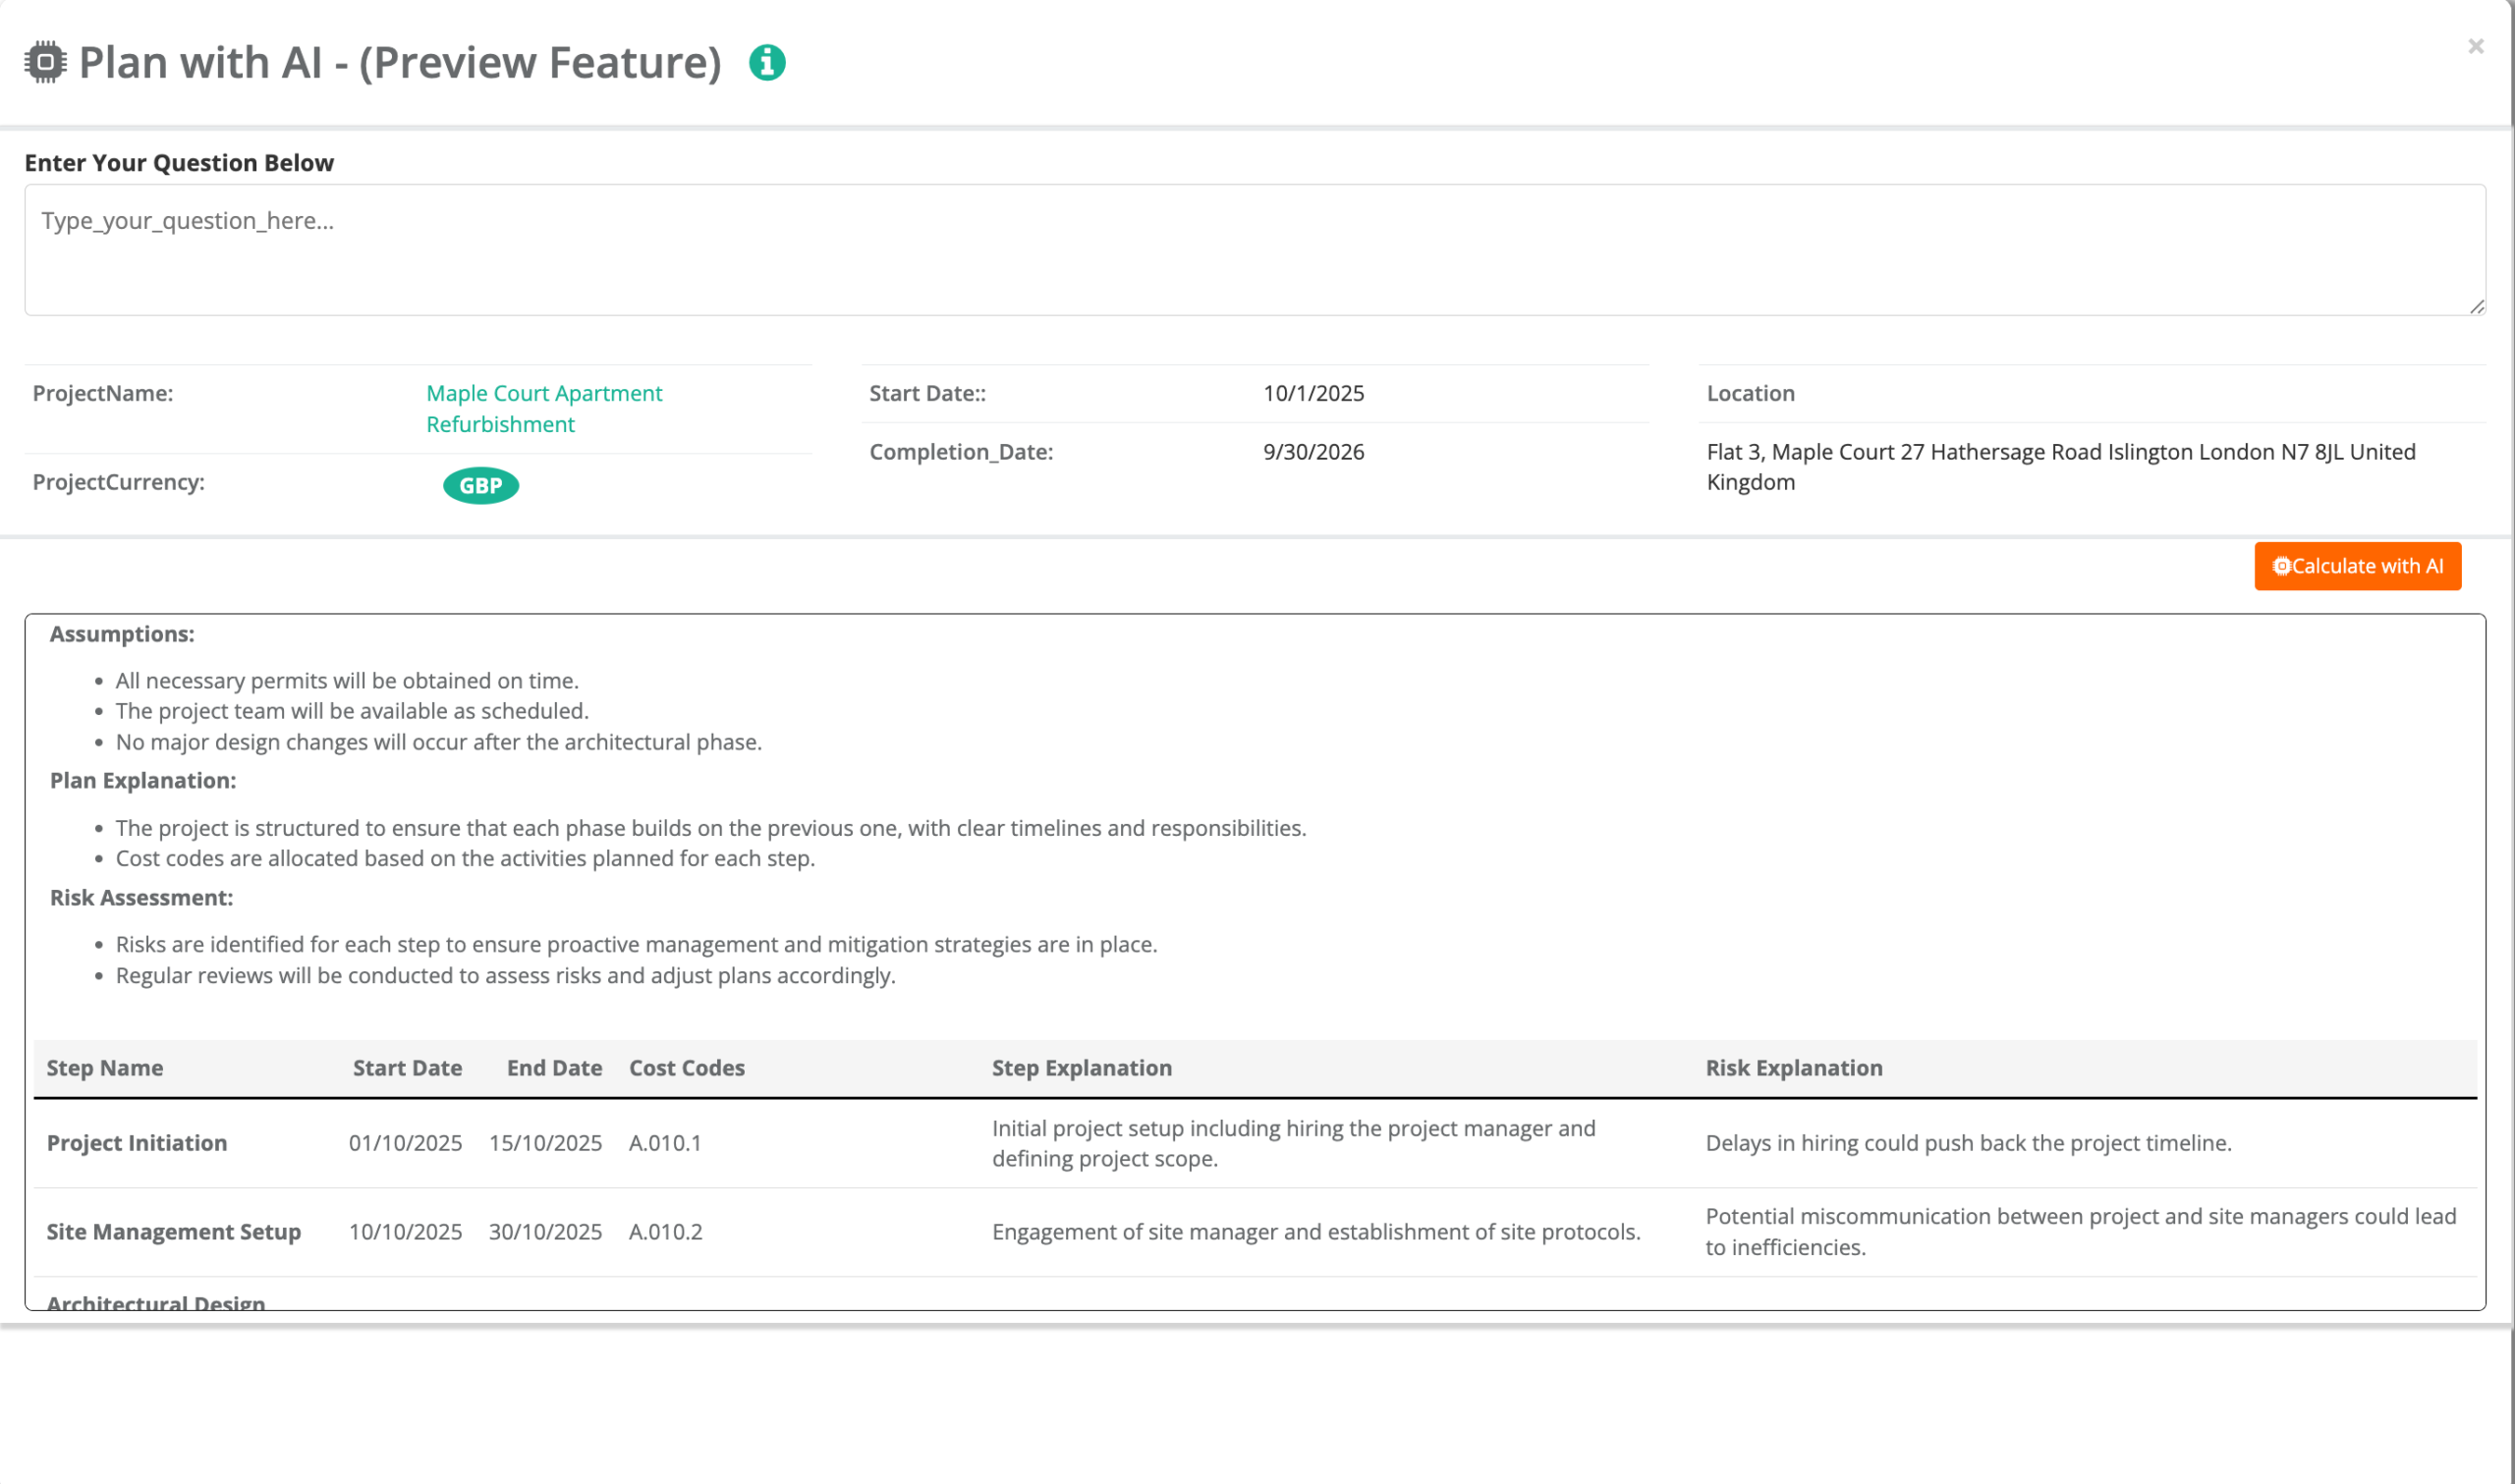
Task: Click the Risk Explanation column header
Action: [x=1793, y=1068]
